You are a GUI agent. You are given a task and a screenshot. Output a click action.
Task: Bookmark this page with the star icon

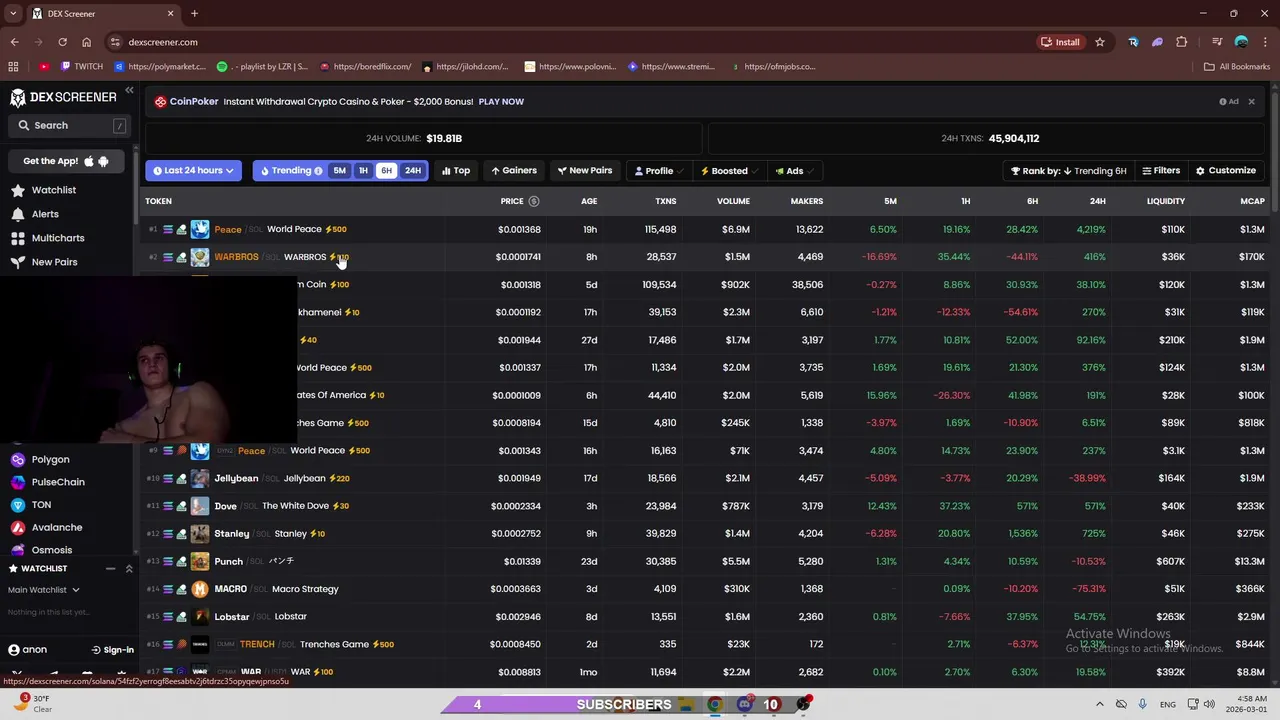1100,42
